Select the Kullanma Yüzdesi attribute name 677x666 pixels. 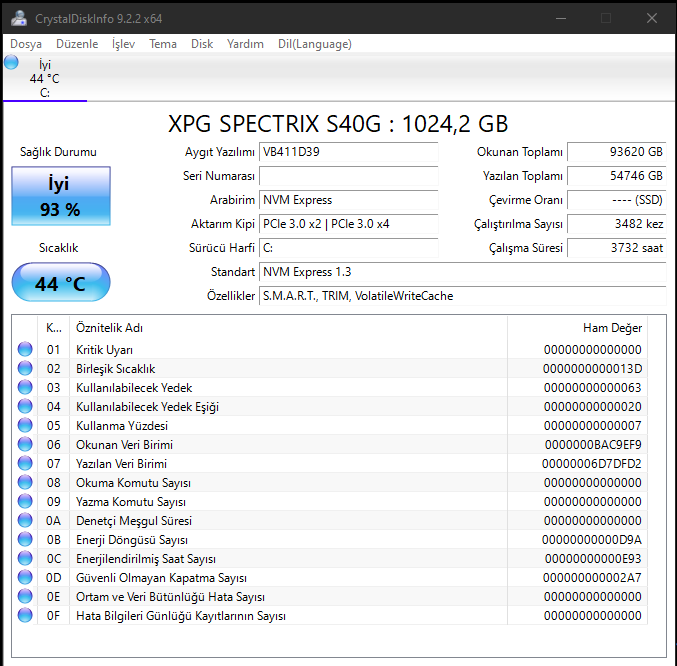122,426
